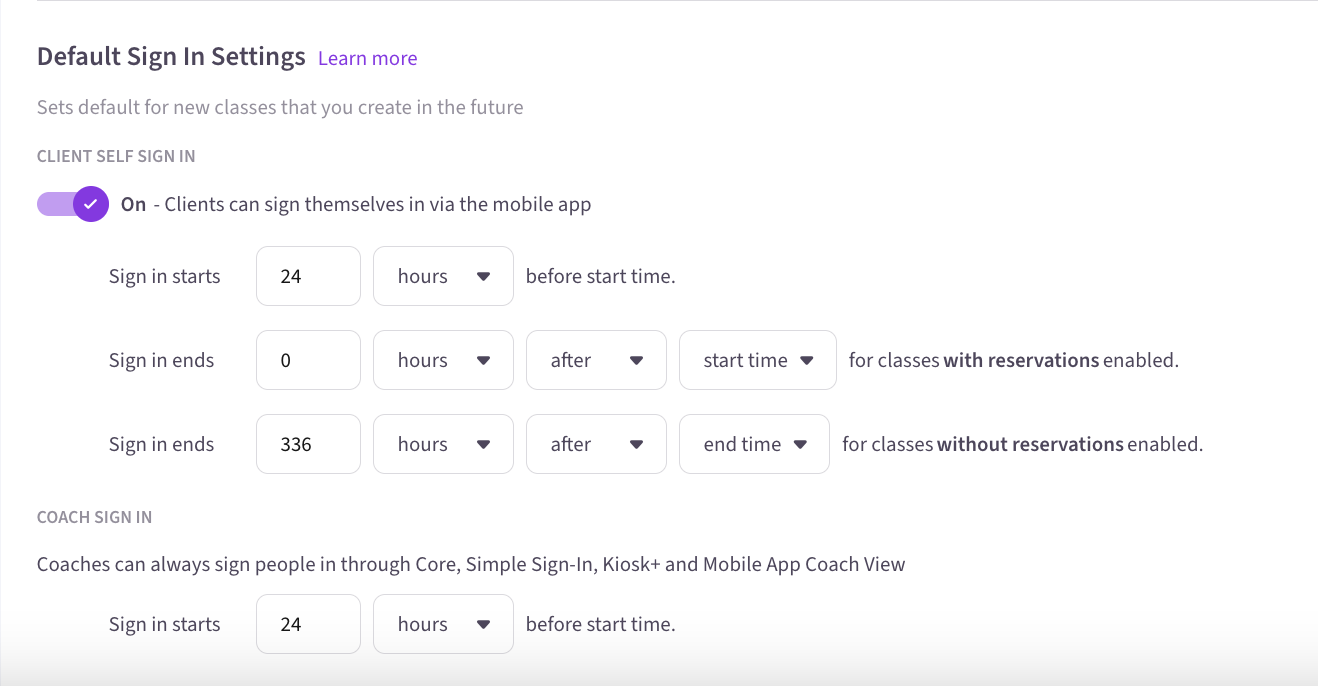Click the On label beside the toggle

tap(133, 204)
